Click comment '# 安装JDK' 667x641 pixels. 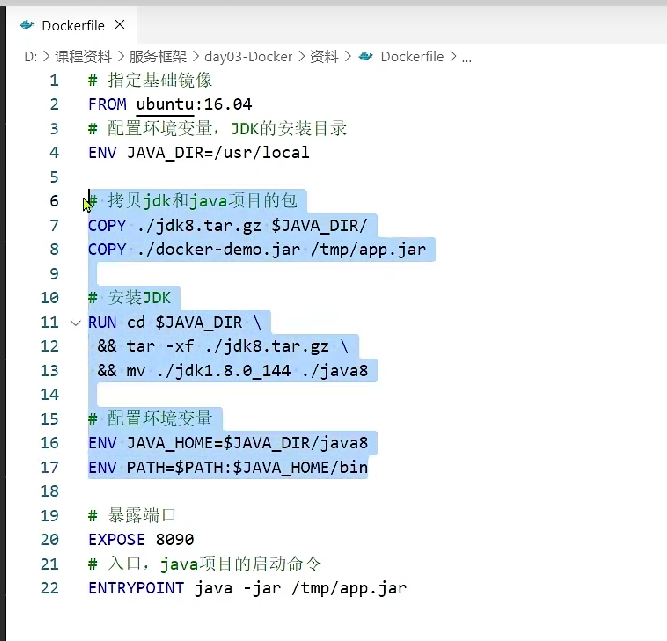(129, 297)
